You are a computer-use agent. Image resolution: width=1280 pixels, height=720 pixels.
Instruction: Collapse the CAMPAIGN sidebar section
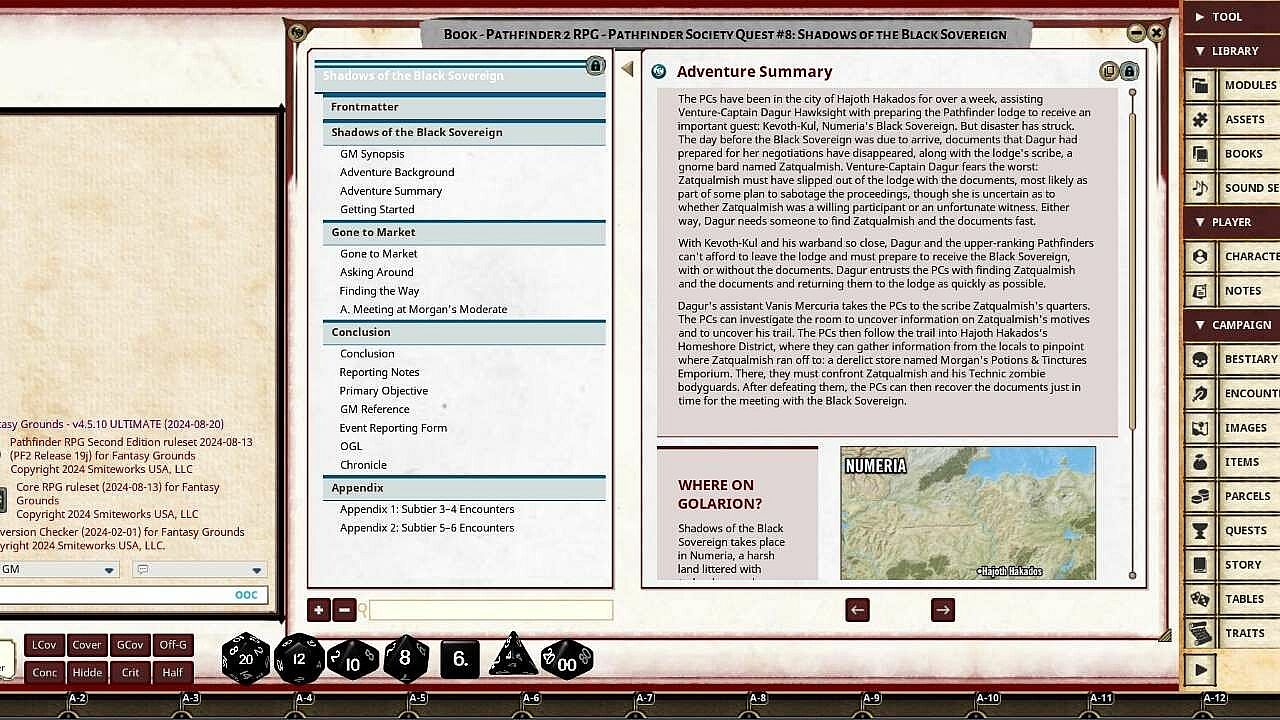coord(1232,325)
